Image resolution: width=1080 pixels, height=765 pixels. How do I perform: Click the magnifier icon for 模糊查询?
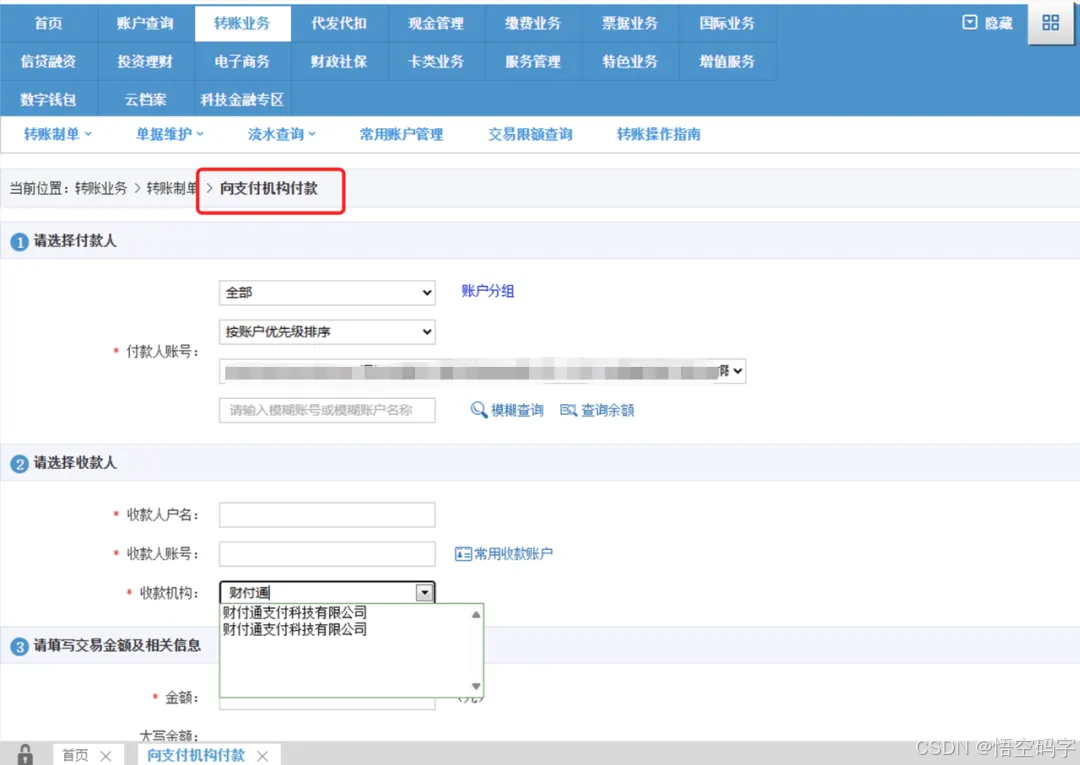478,410
